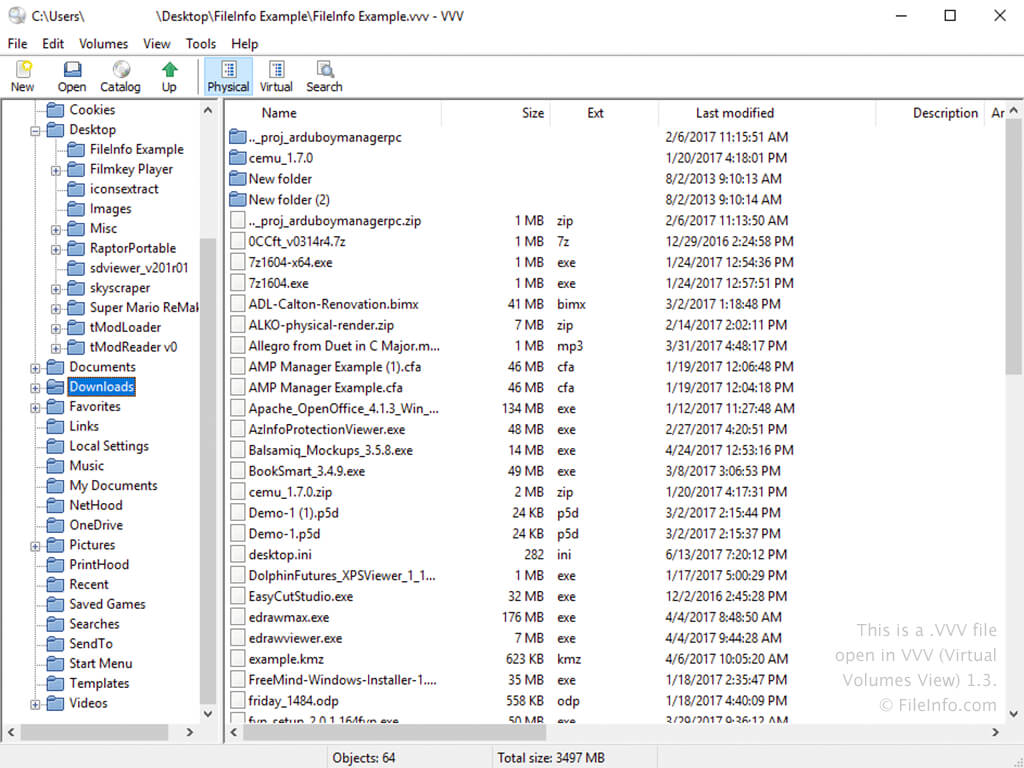Open the File menu
This screenshot has height=768, width=1024.
18,44
